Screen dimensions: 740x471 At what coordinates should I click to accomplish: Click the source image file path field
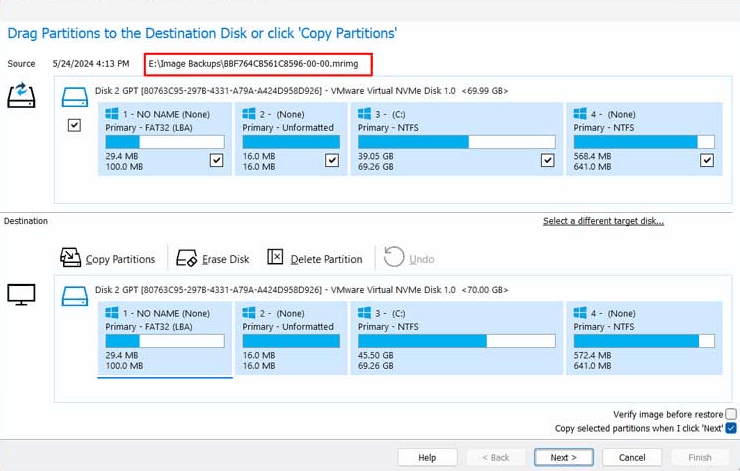258,64
